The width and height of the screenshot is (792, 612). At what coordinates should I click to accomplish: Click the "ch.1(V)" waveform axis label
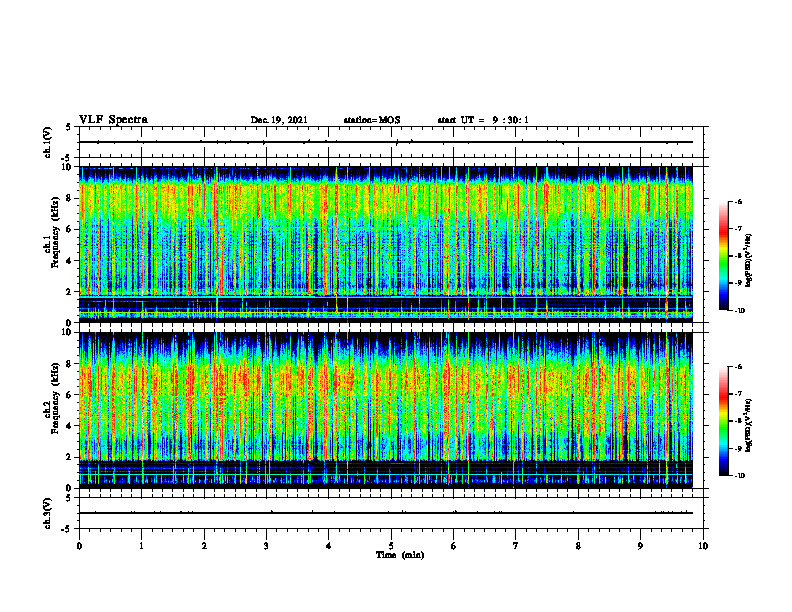(47, 142)
